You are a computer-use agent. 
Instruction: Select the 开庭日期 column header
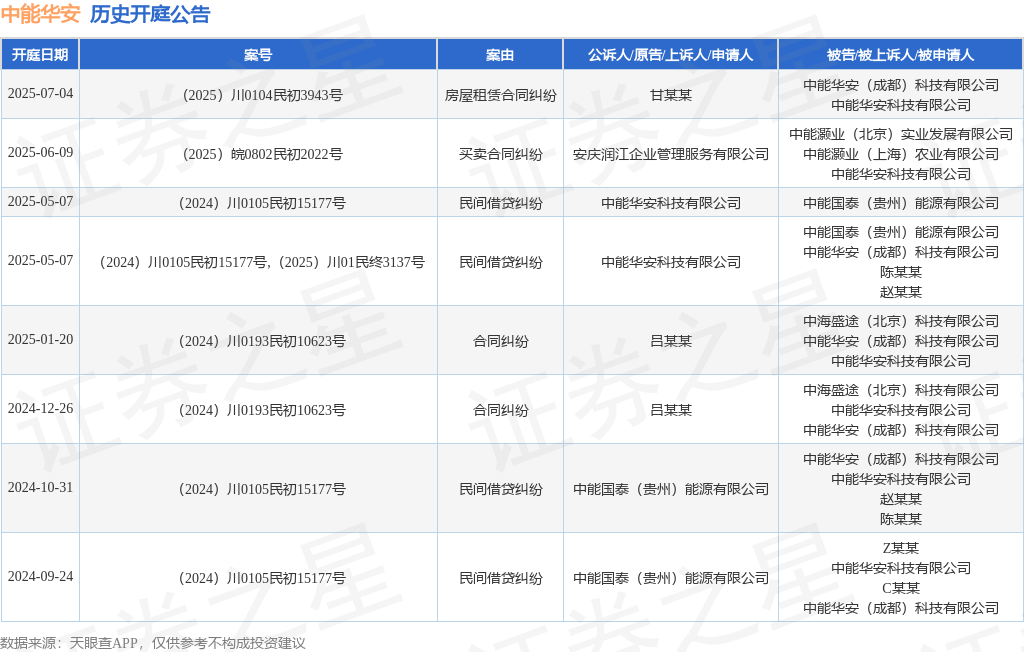coord(40,55)
